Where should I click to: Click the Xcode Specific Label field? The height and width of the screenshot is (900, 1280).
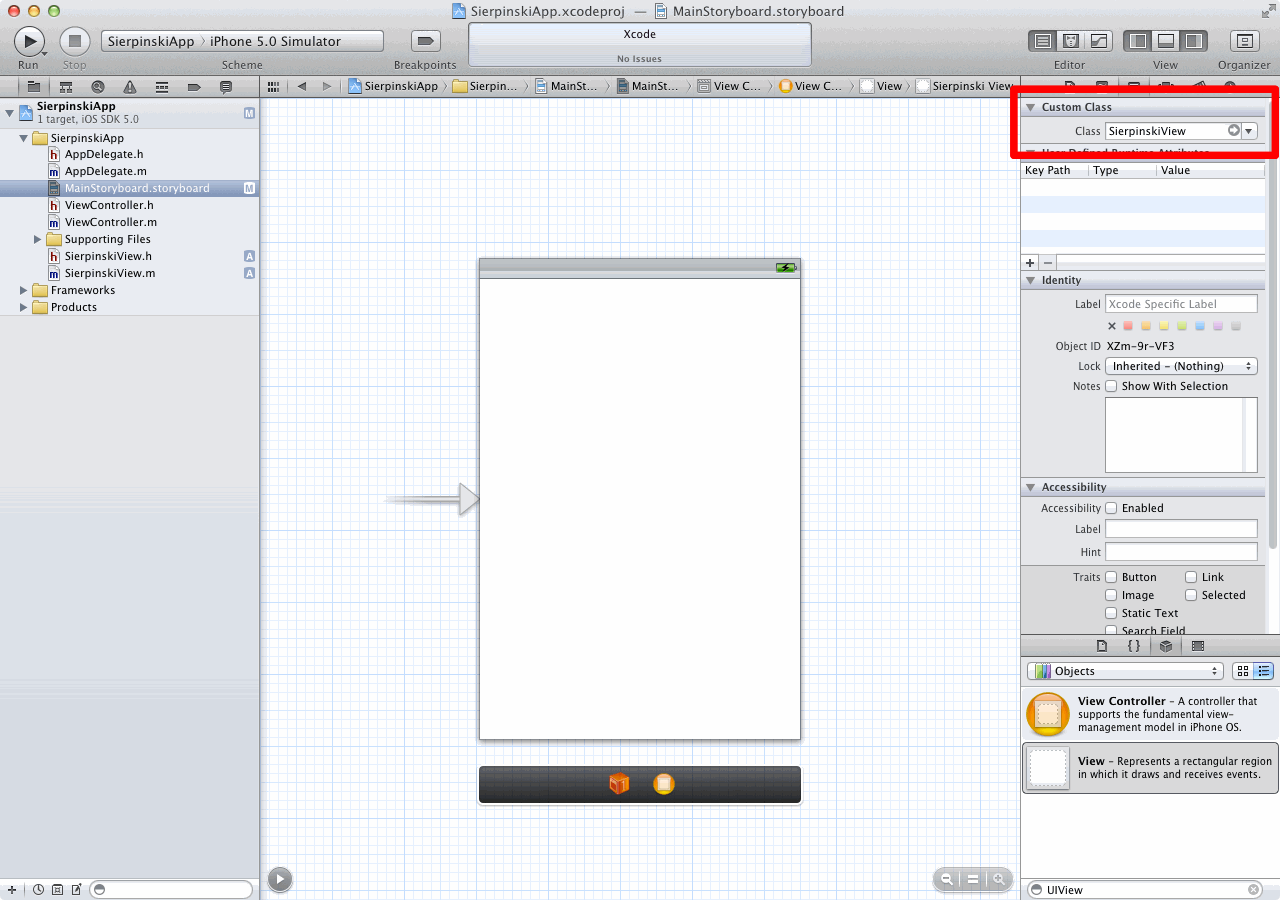[1181, 304]
